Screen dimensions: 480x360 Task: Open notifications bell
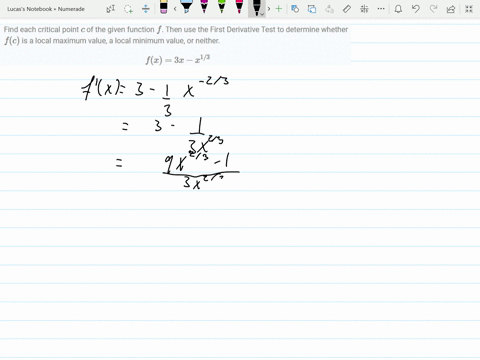[398, 9]
